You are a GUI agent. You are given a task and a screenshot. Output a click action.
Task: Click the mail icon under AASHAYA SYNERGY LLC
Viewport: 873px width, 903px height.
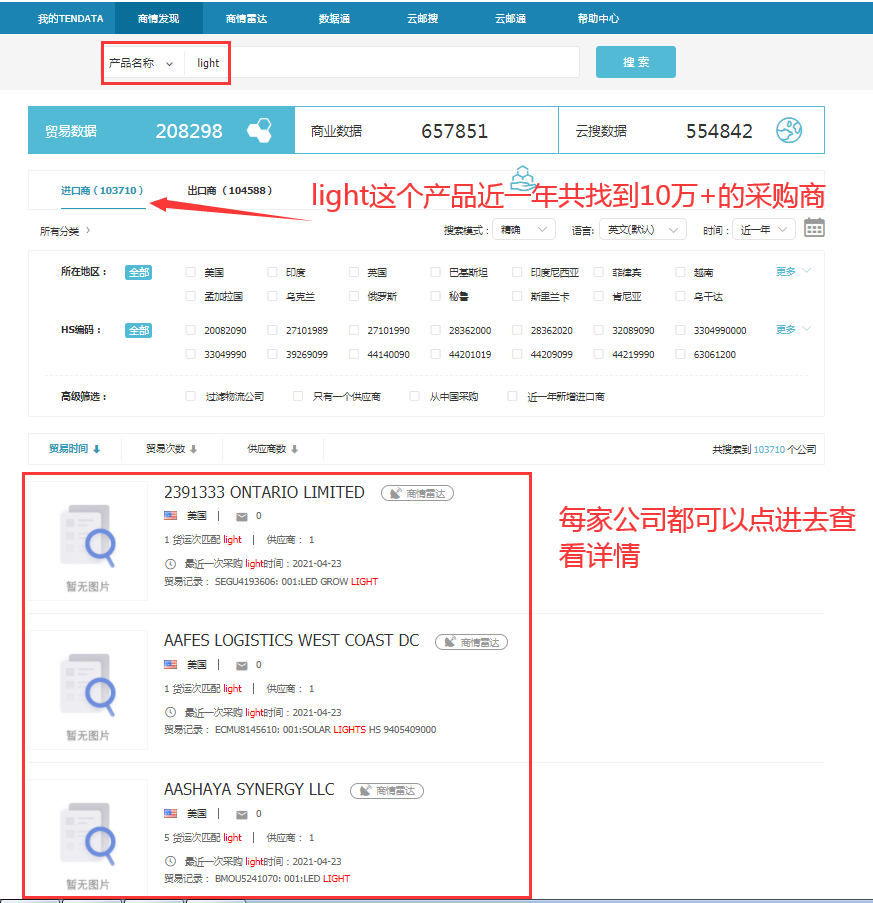tap(241, 814)
